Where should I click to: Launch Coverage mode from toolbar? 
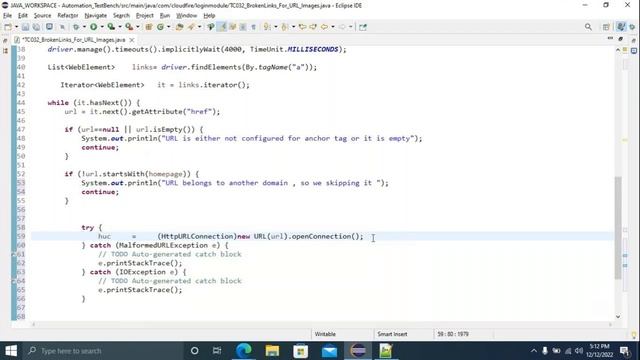[111, 27]
